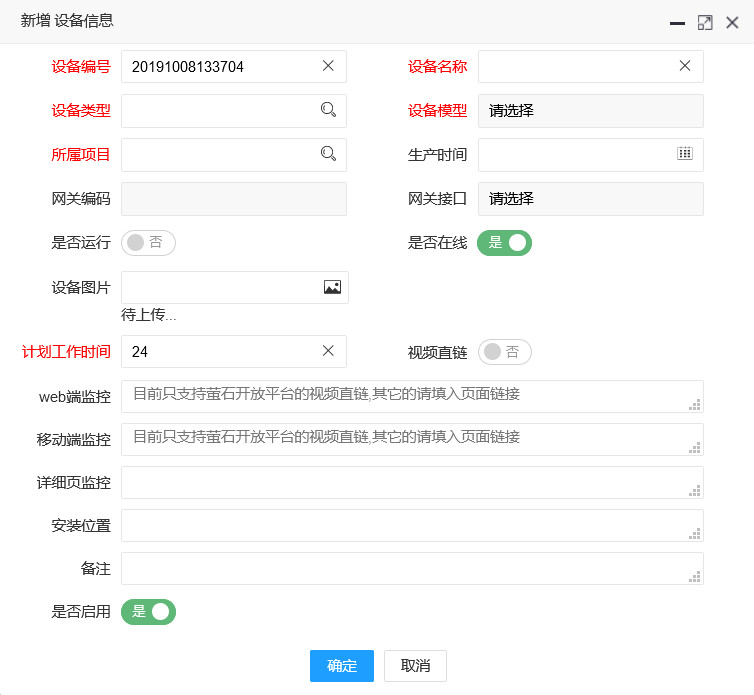Click the 取消 button
This screenshot has height=695, width=754.
[x=415, y=666]
